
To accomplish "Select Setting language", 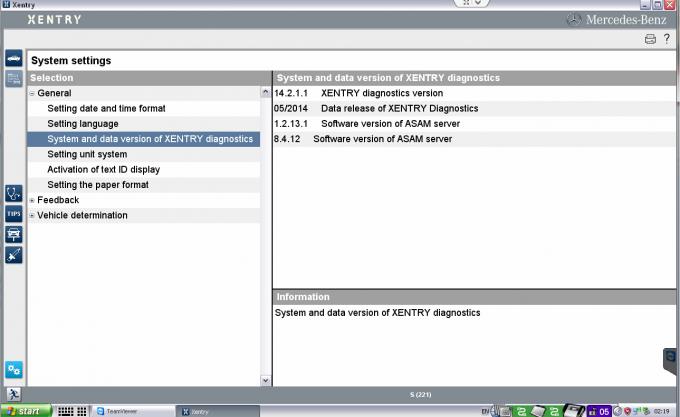I will tap(83, 124).
